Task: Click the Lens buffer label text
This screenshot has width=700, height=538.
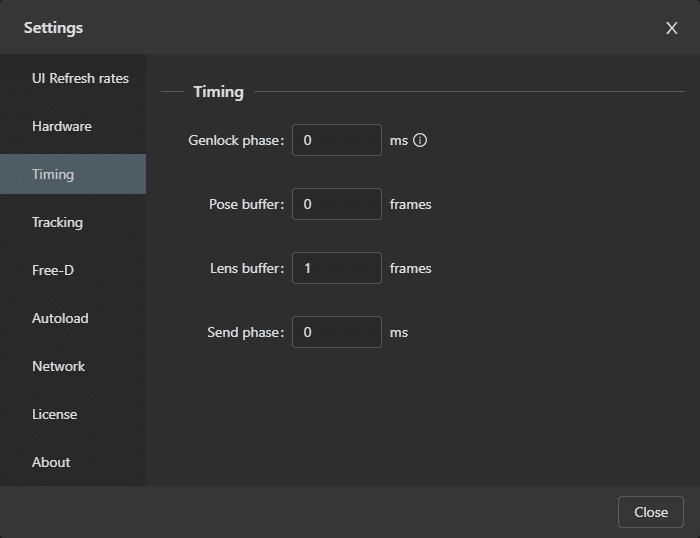Action: [247, 268]
